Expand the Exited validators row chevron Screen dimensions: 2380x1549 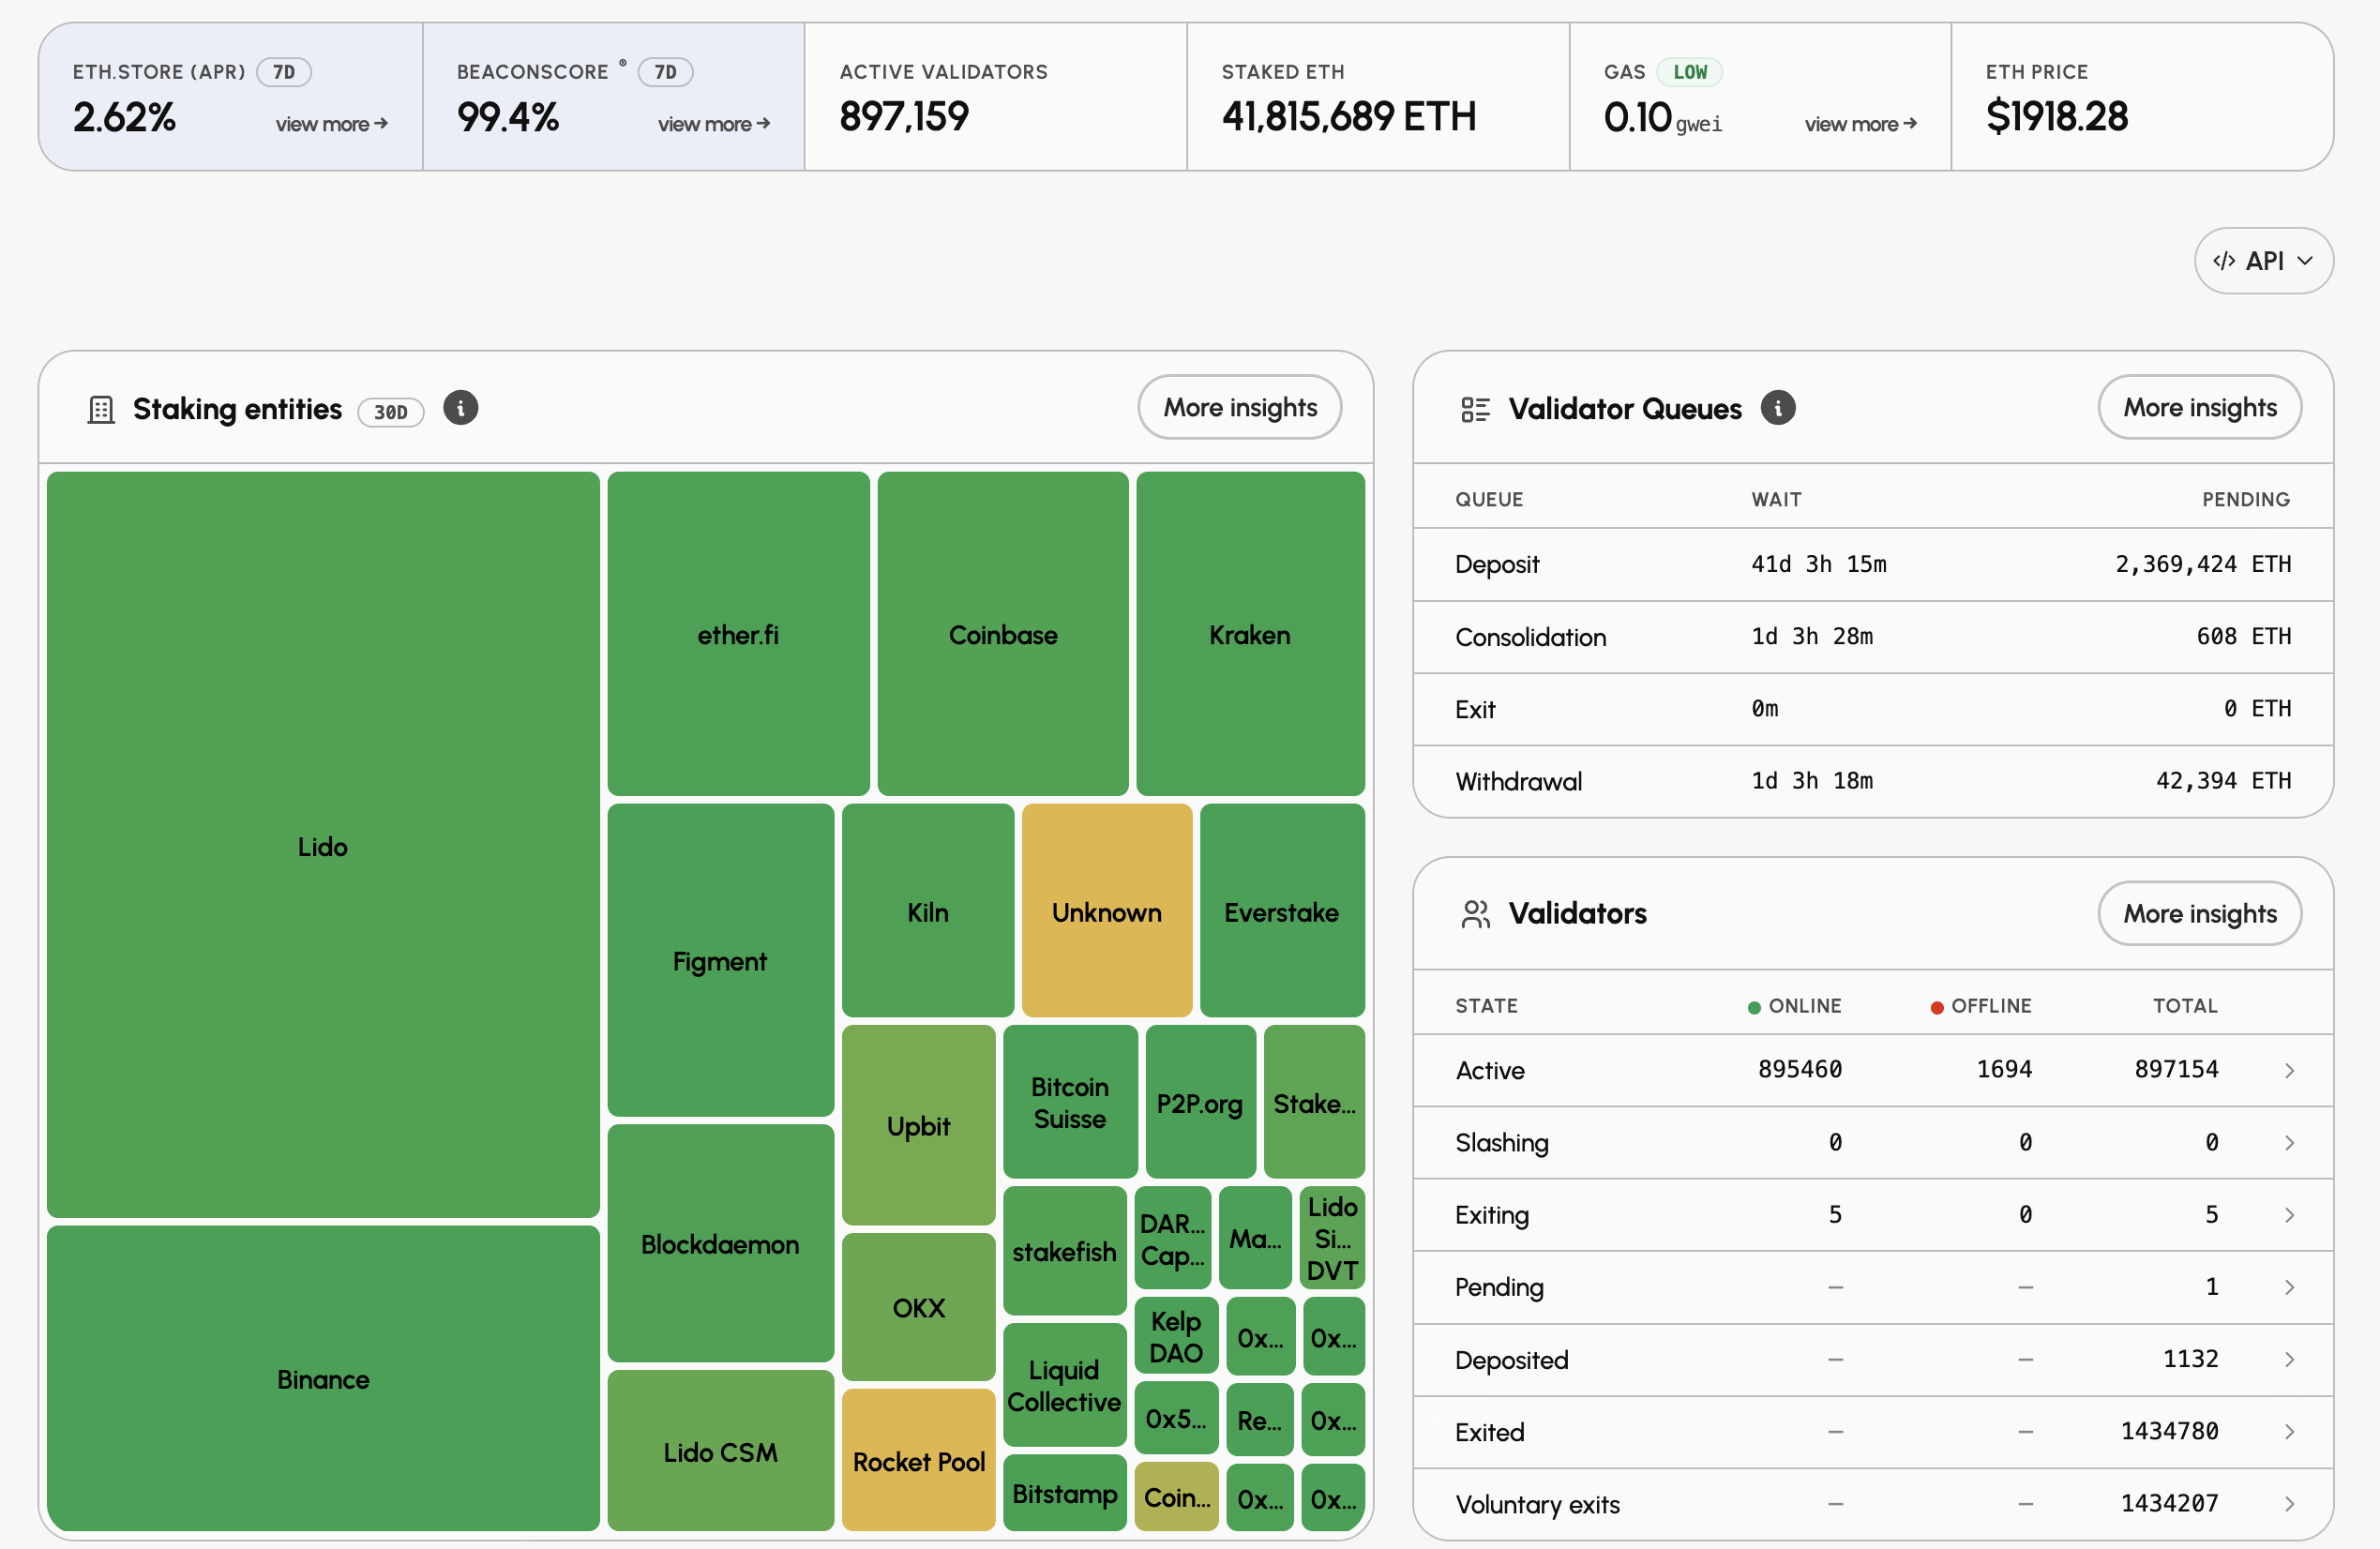(2289, 1432)
